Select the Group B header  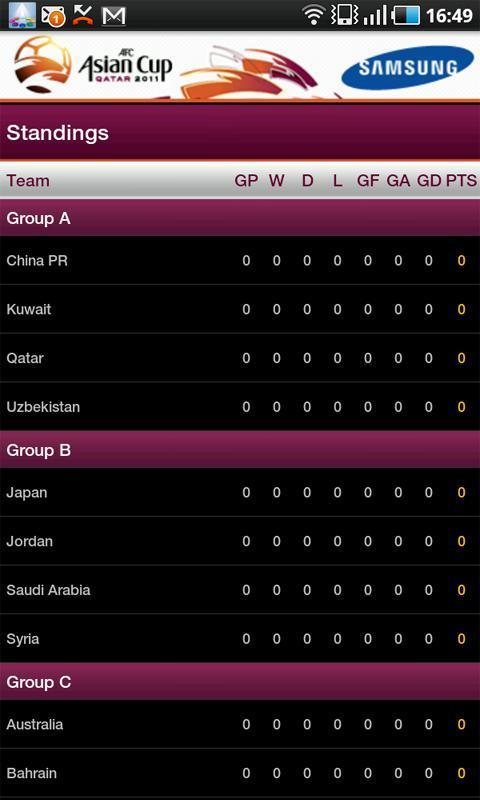click(240, 450)
